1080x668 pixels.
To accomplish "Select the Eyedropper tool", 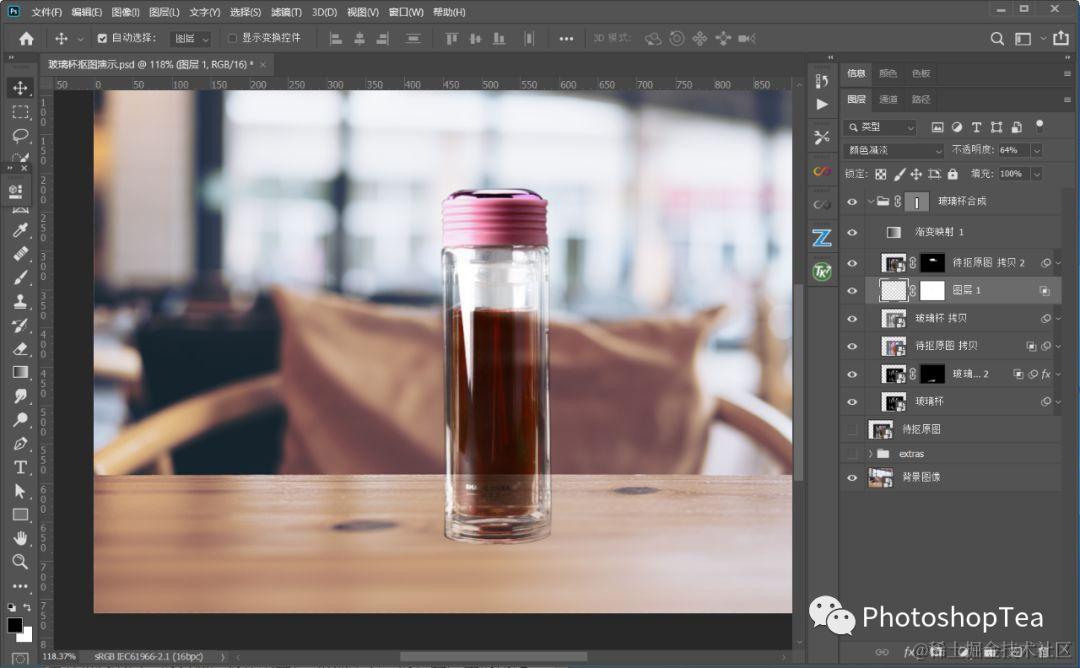I will click(x=20, y=231).
